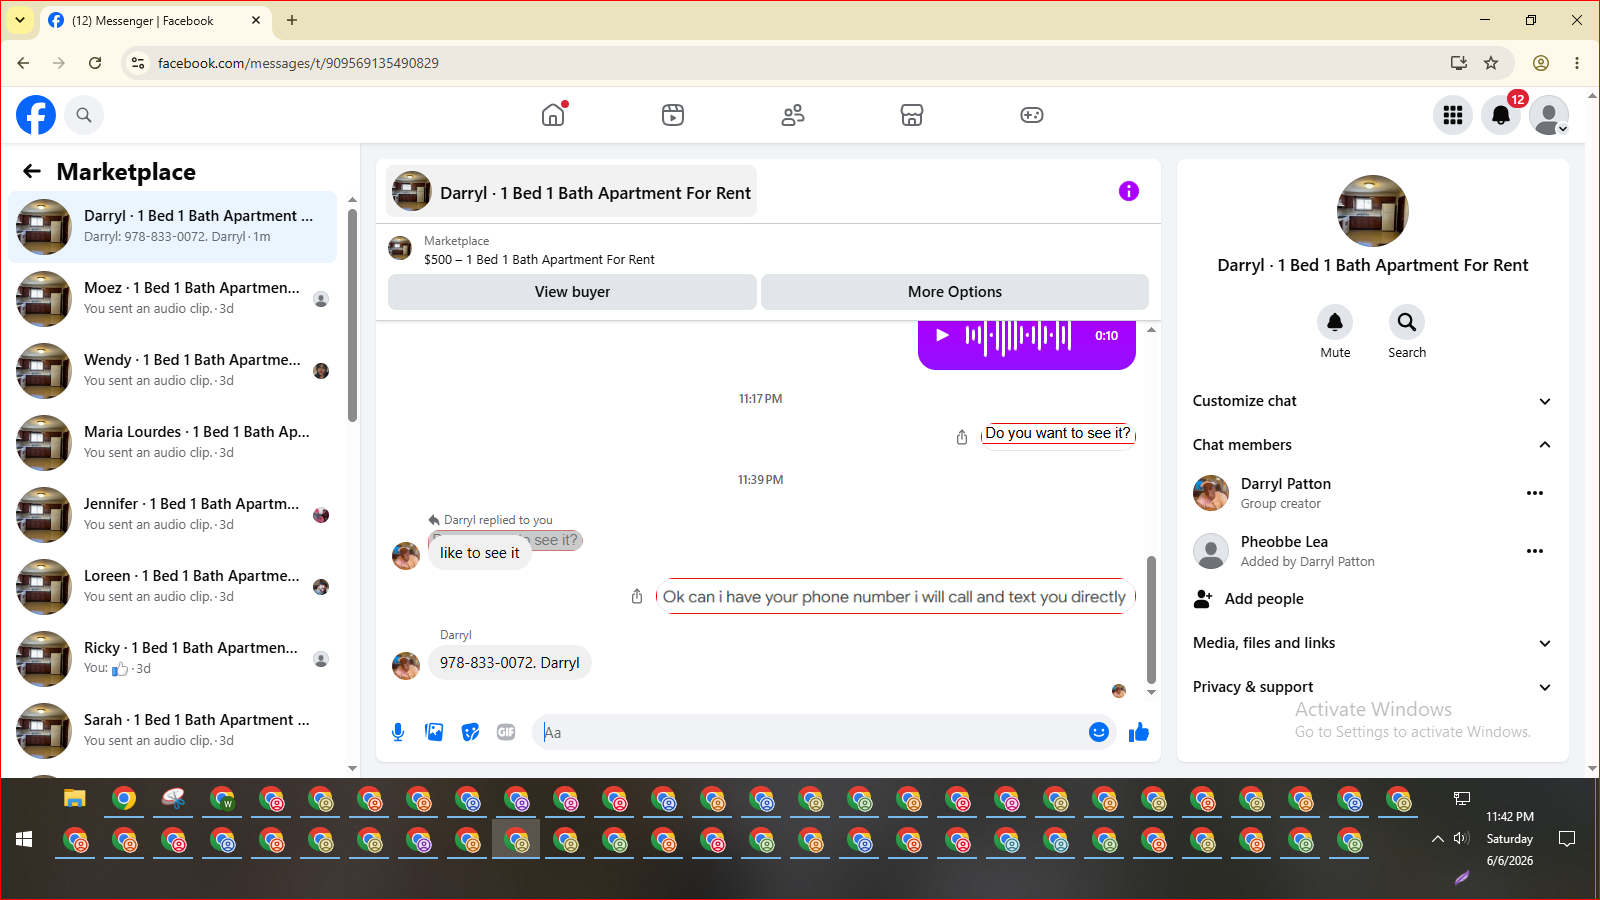
Task: Open the large listing thumbnail in details panel
Action: point(1373,211)
